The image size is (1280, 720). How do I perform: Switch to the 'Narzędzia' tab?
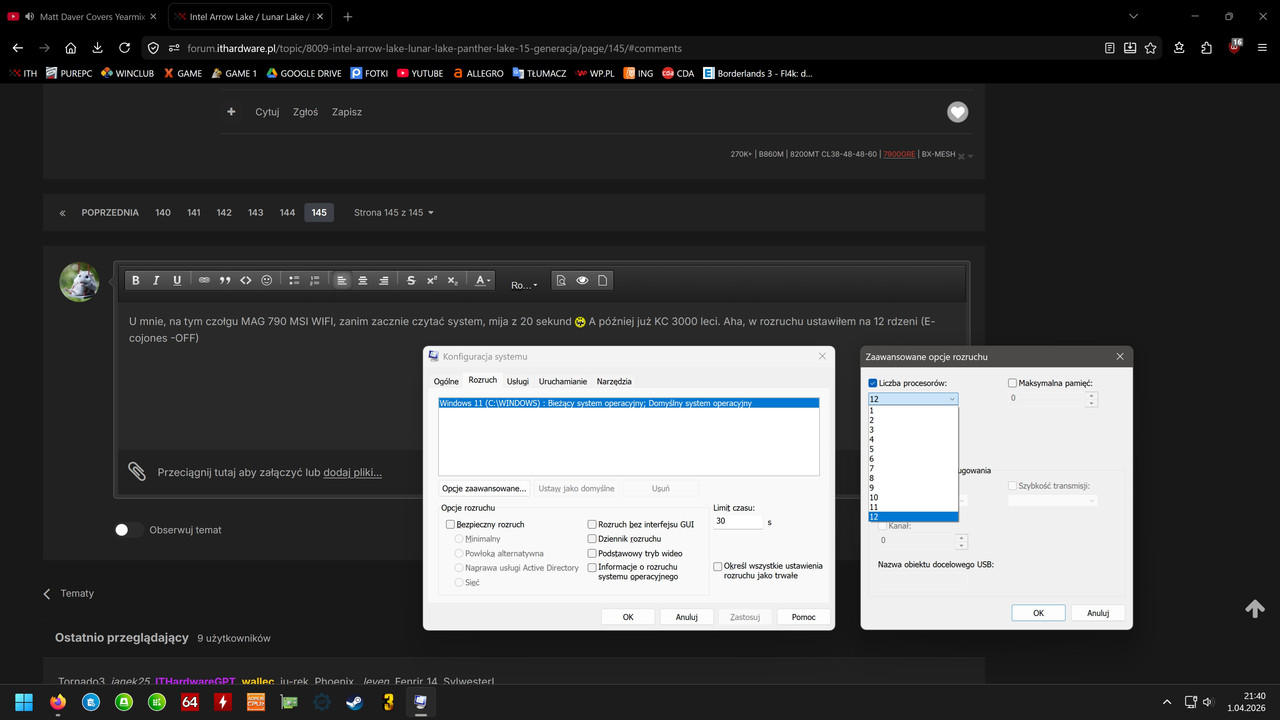tap(614, 381)
